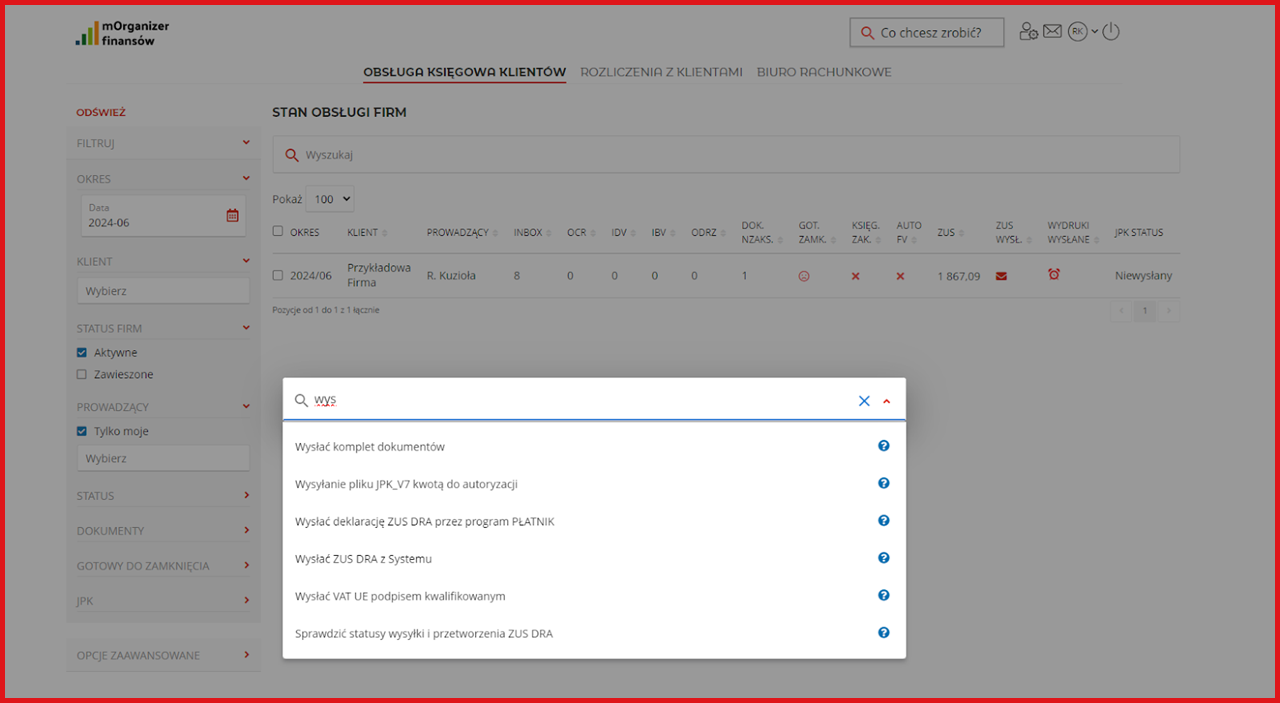
Task: Tick the select-all checkbox in table header
Action: (x=278, y=231)
